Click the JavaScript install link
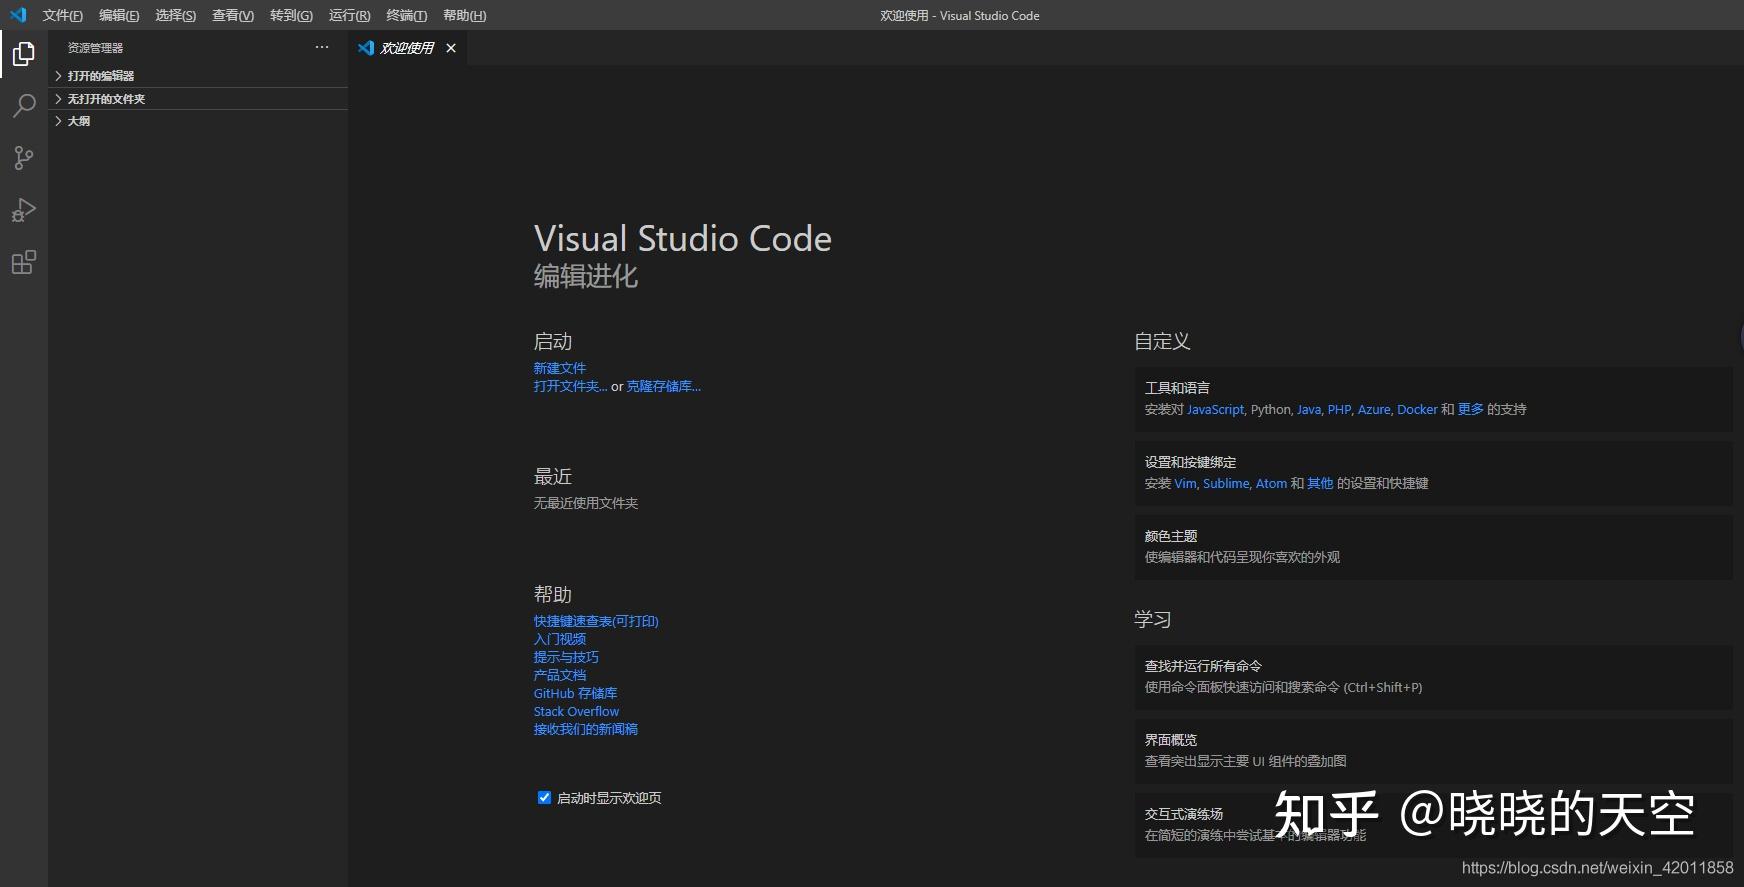 click(x=1215, y=409)
